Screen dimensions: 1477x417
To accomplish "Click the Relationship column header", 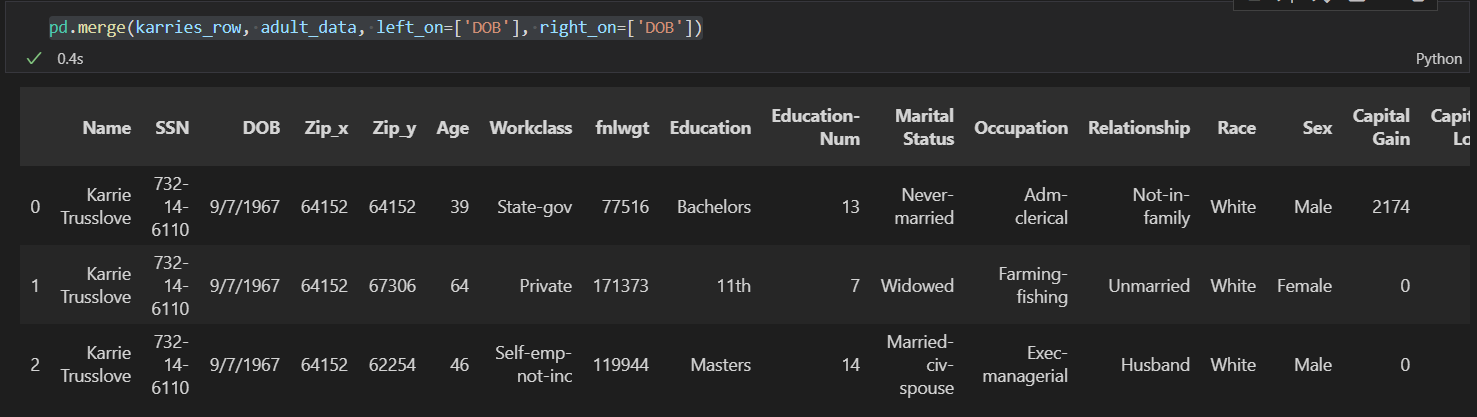I will 1139,128.
